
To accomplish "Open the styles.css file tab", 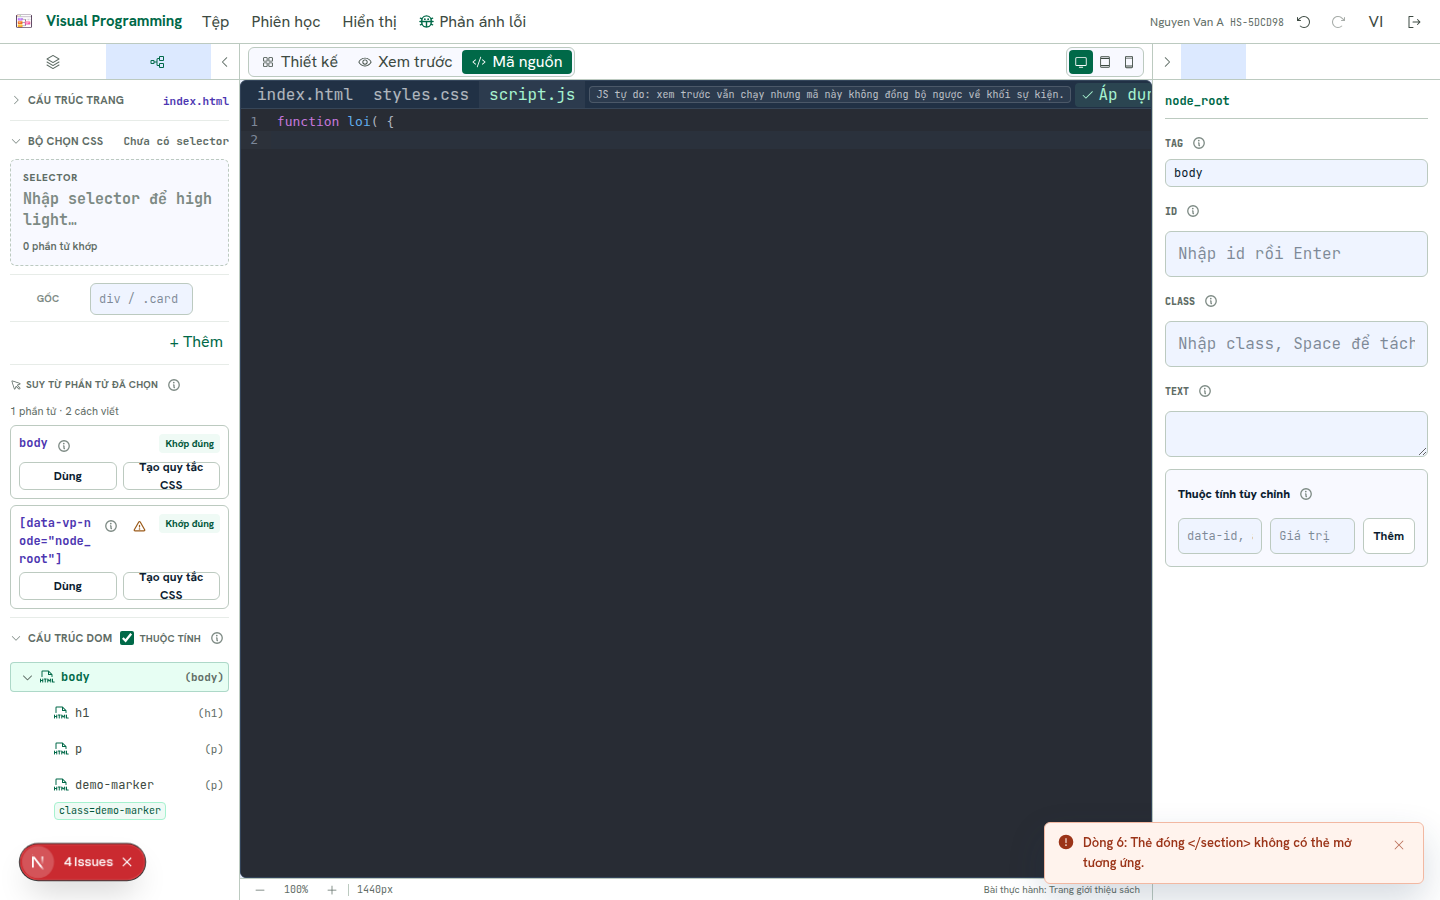I will pos(421,94).
